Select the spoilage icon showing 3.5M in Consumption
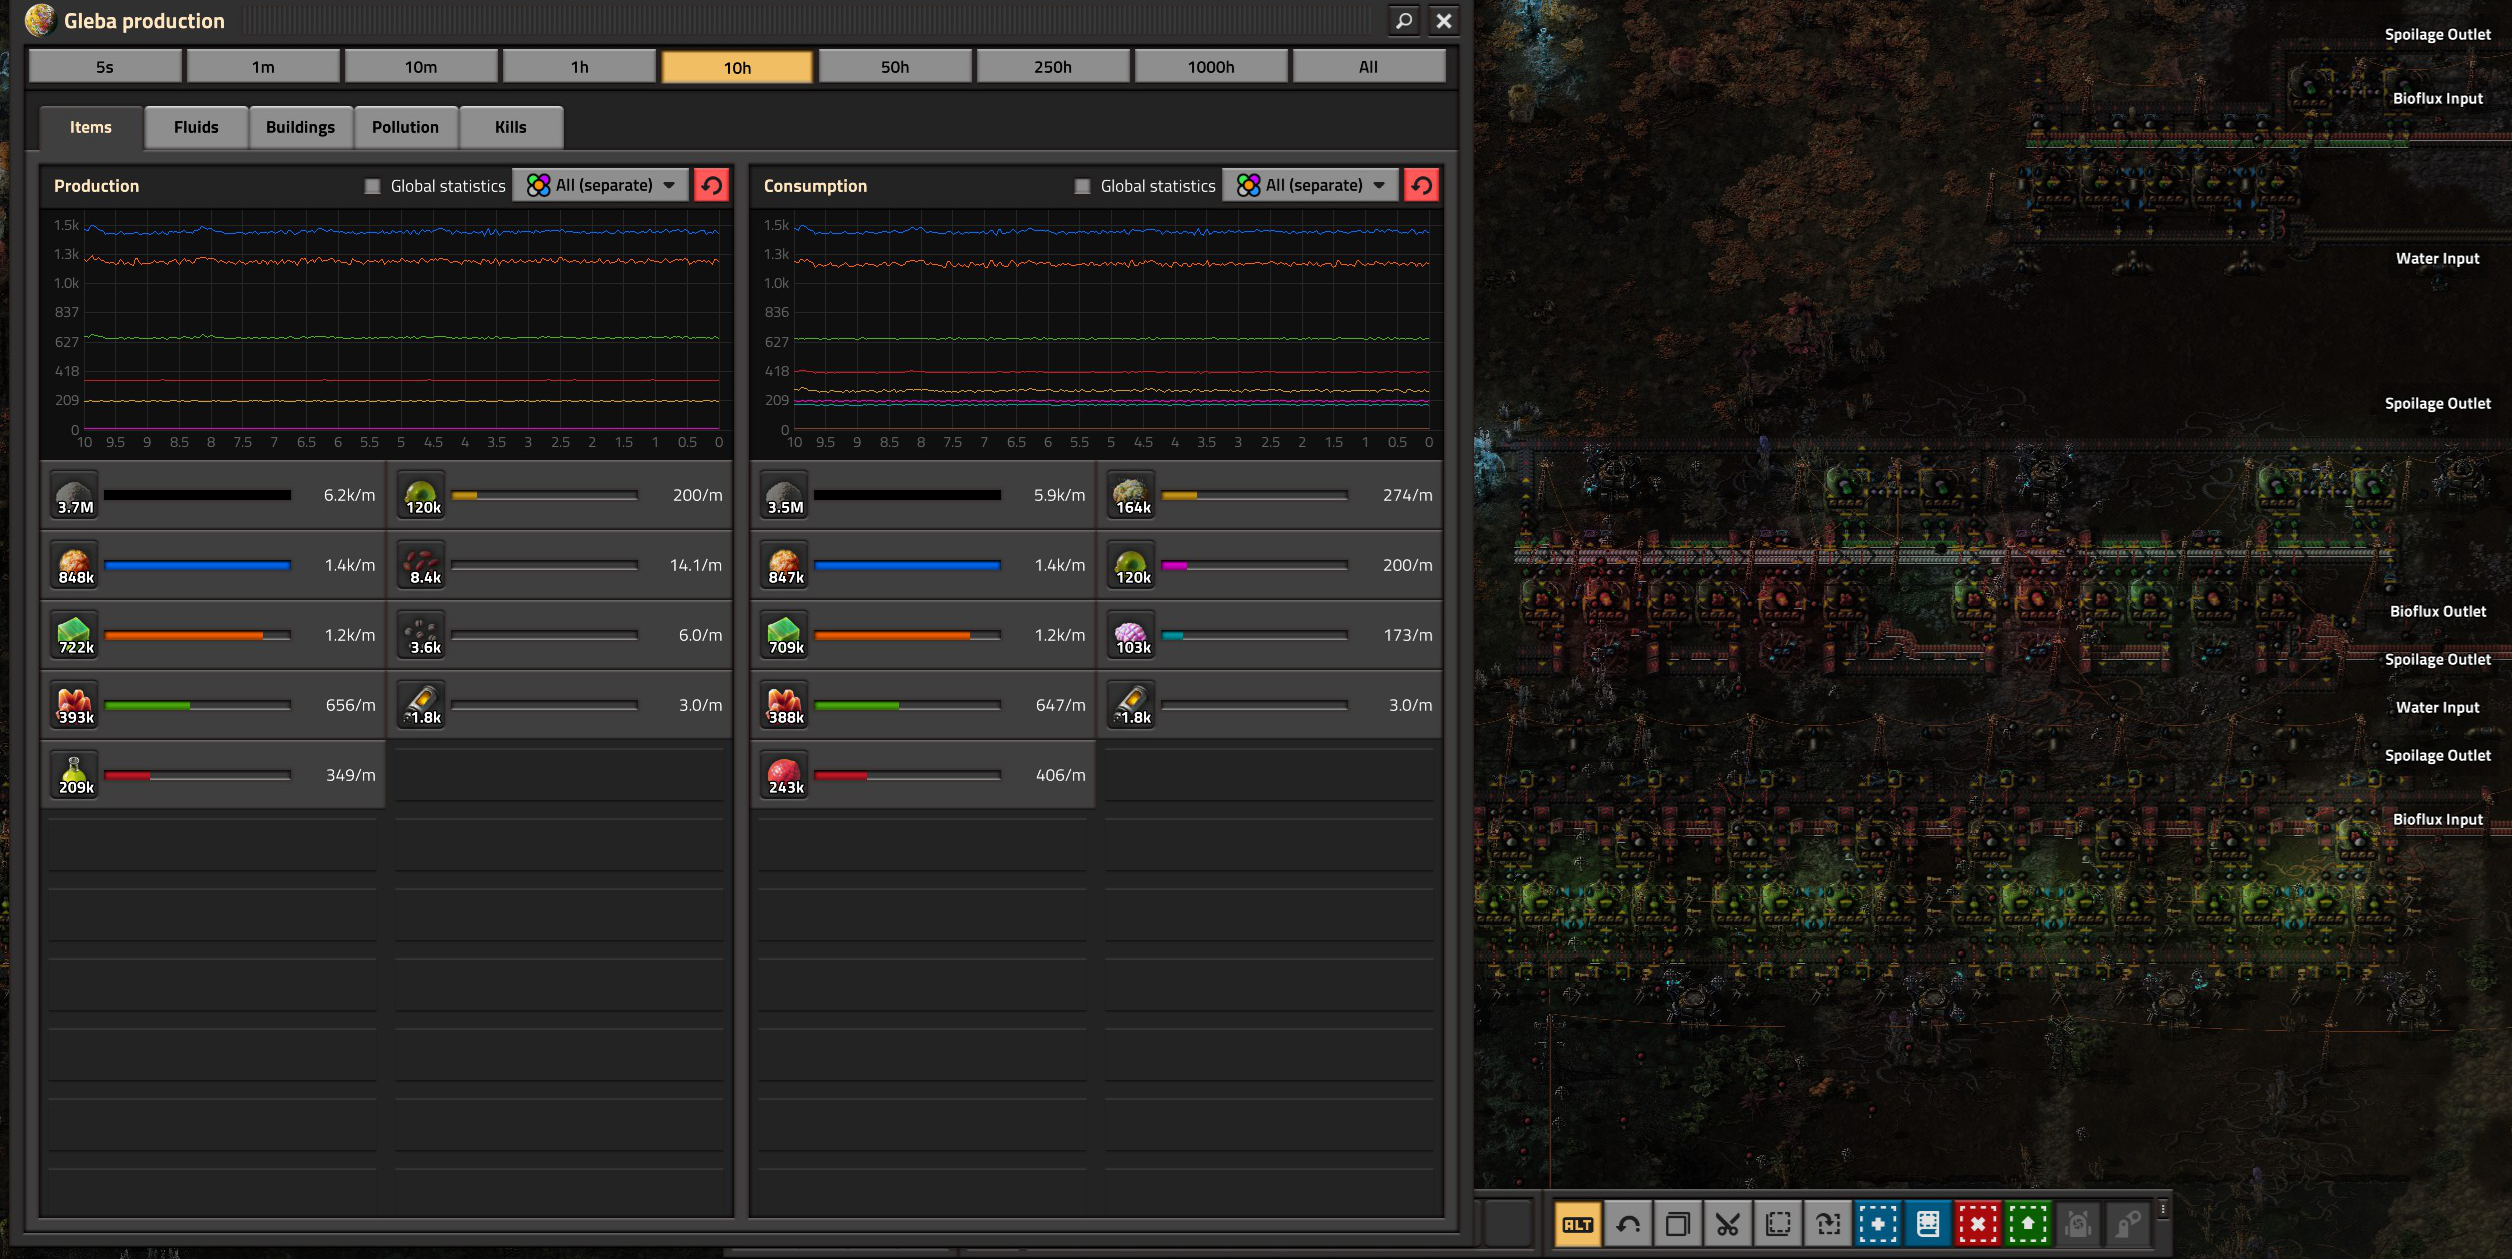 tap(785, 495)
